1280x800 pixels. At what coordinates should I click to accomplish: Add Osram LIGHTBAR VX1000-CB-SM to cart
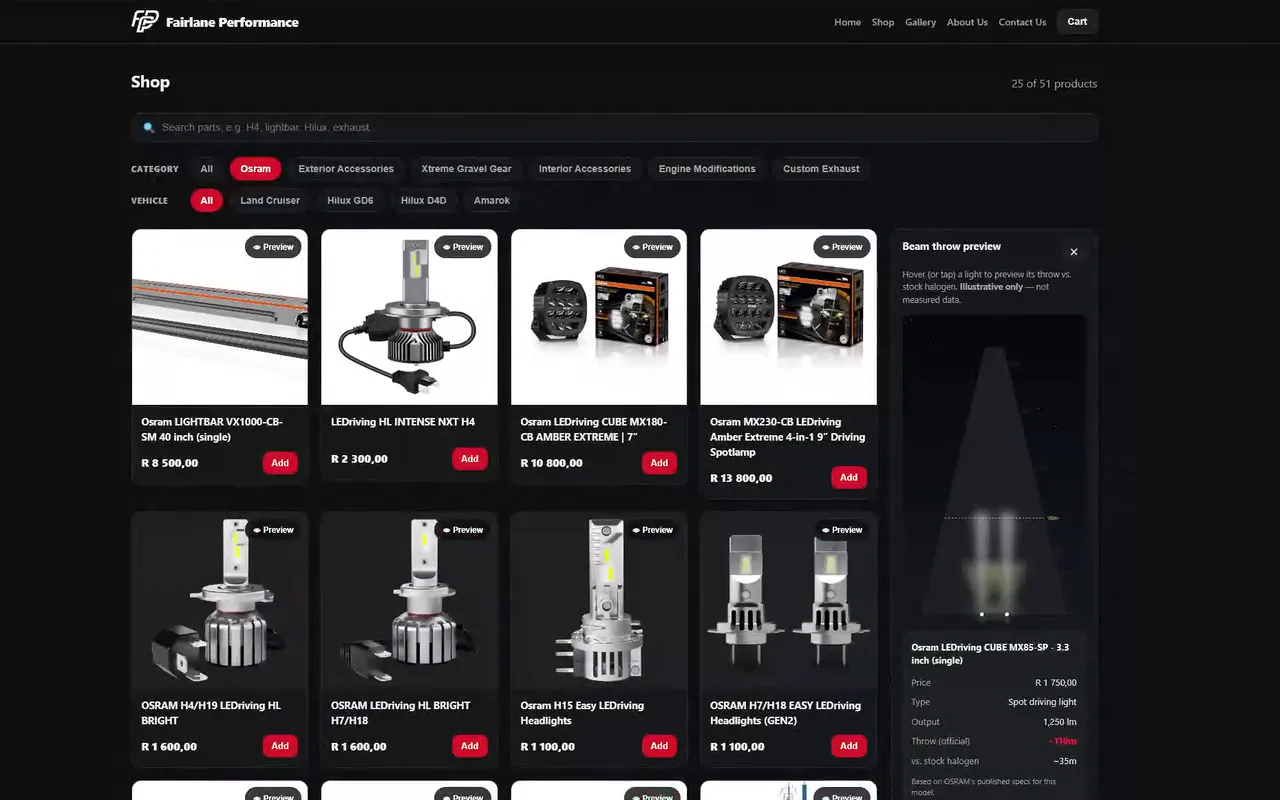[x=280, y=463]
